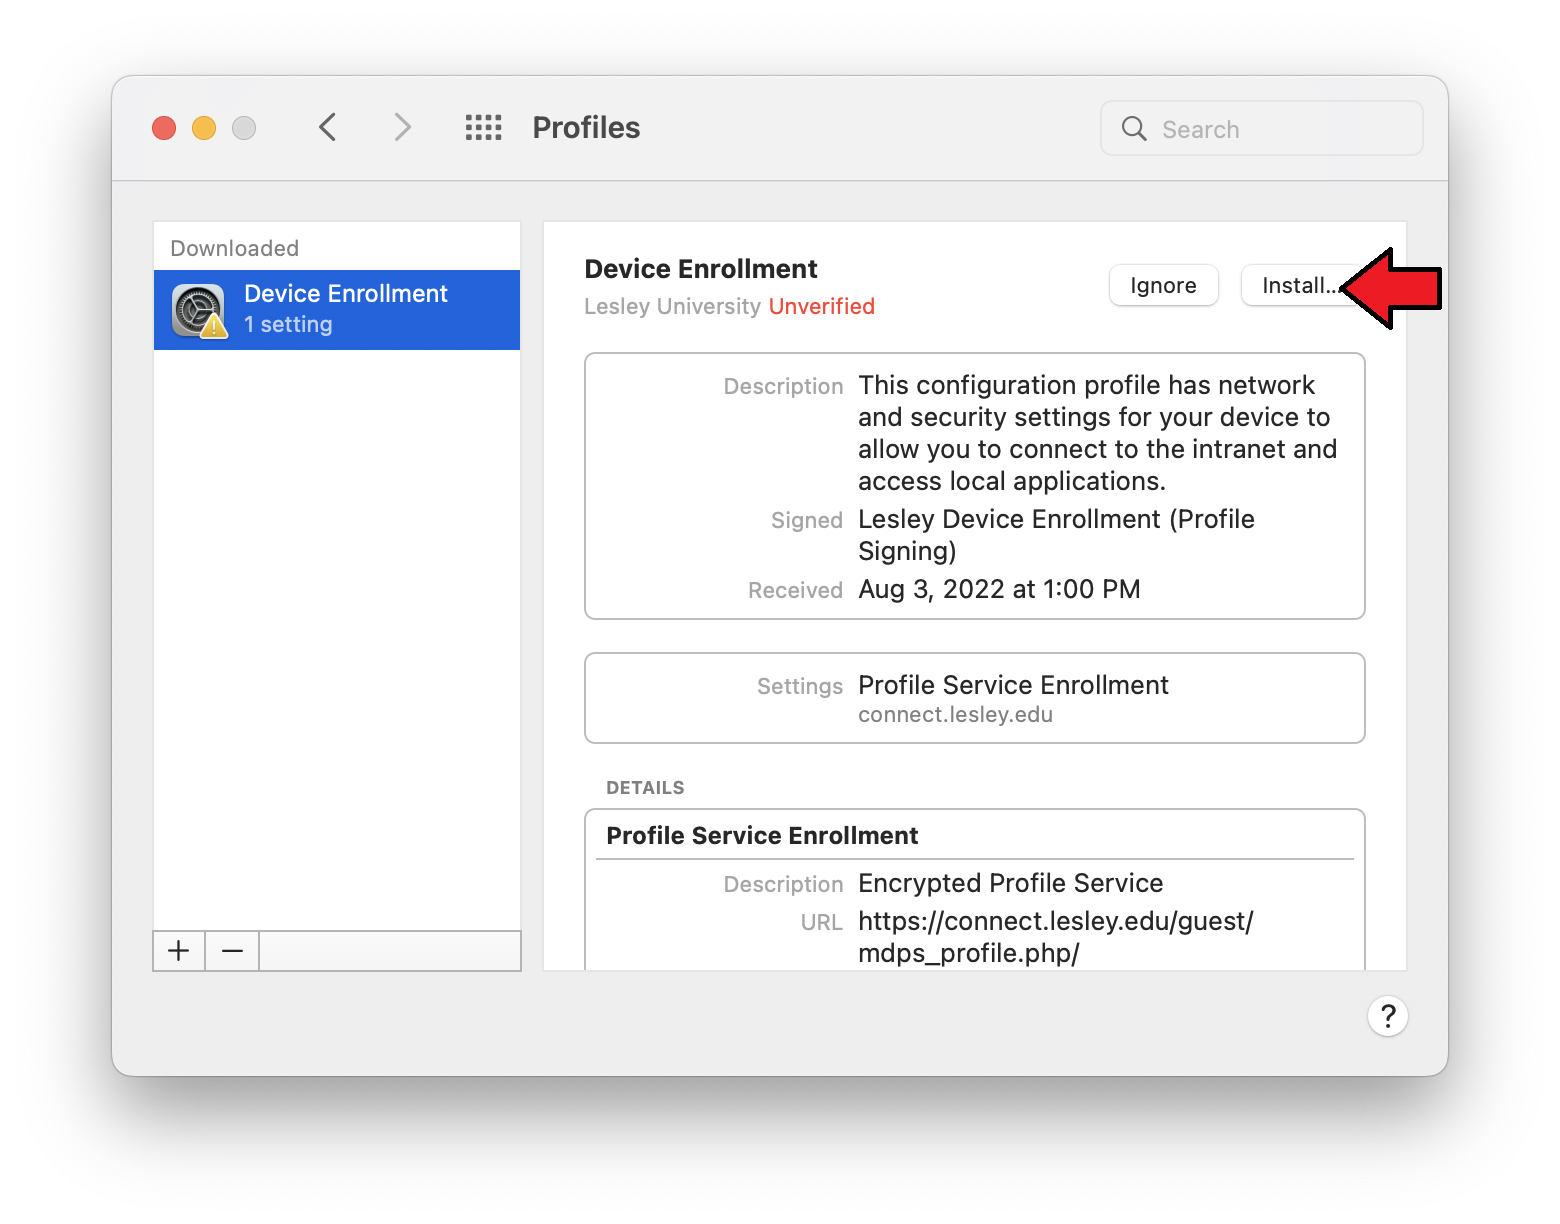
Task: Click the mdps_profile.php URL value
Action: [x=1056, y=937]
